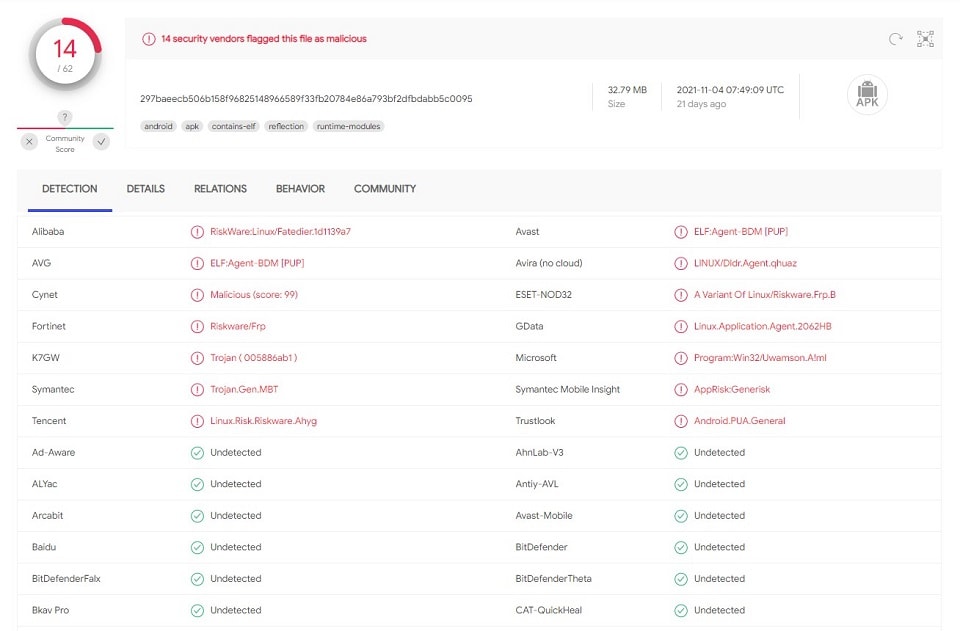Click warning icon beside Alibaba detection

tap(197, 232)
